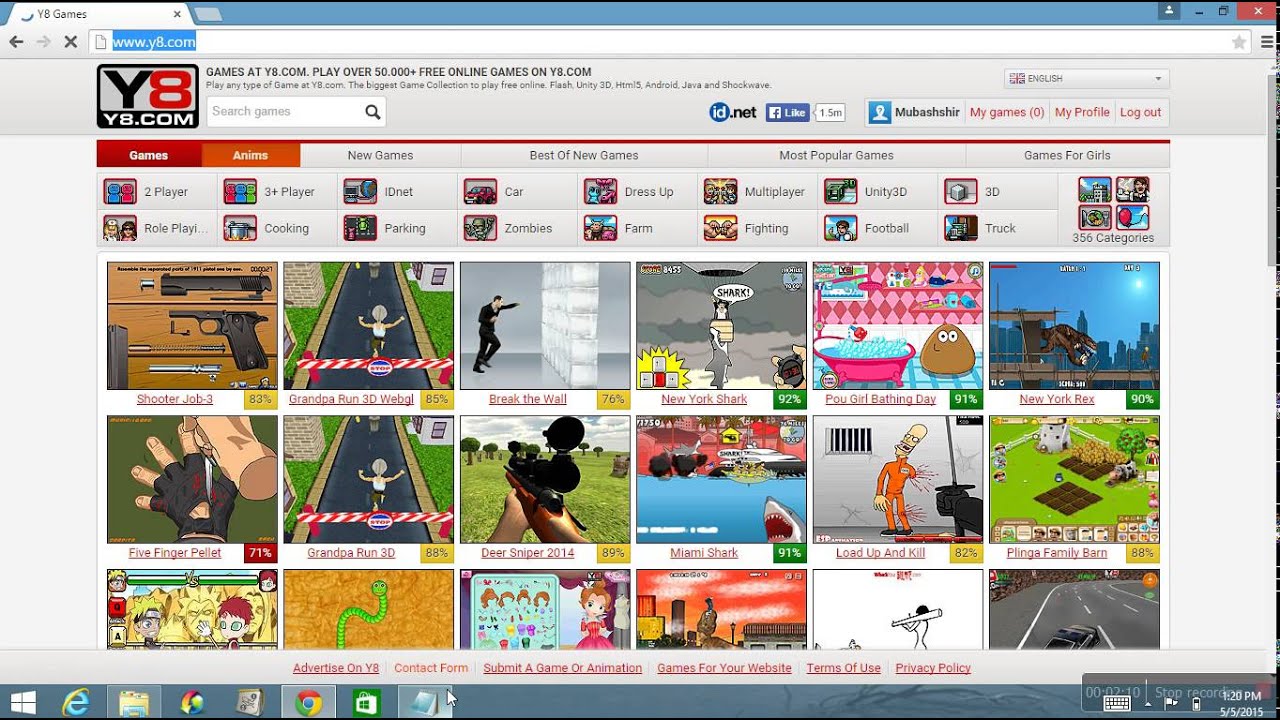This screenshot has width=1280, height=720.
Task: Open Shooter Job-3 game thumbnail
Action: click(x=192, y=326)
